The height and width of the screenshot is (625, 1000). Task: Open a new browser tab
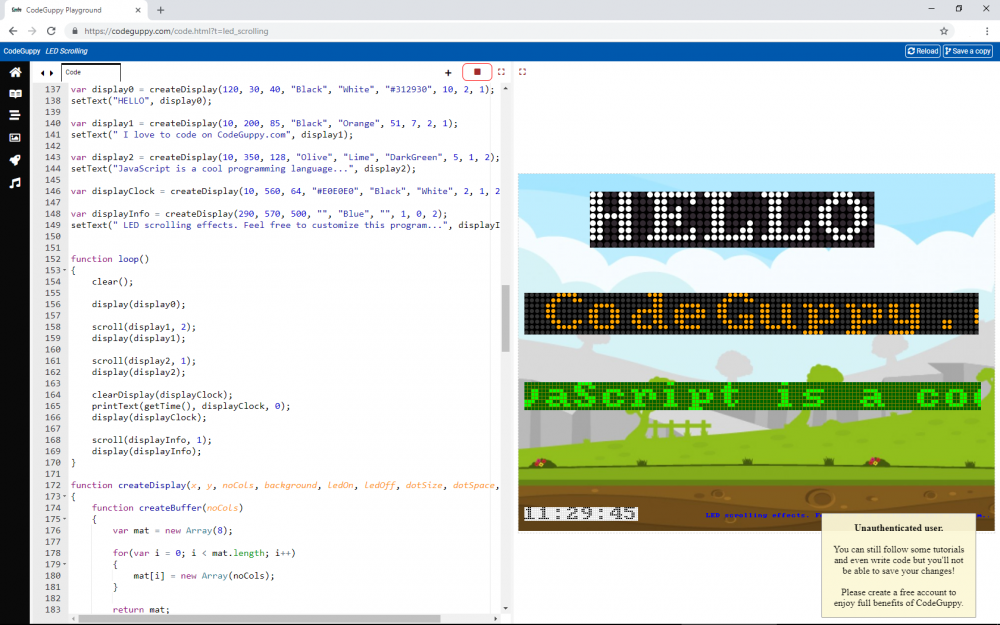point(161,10)
